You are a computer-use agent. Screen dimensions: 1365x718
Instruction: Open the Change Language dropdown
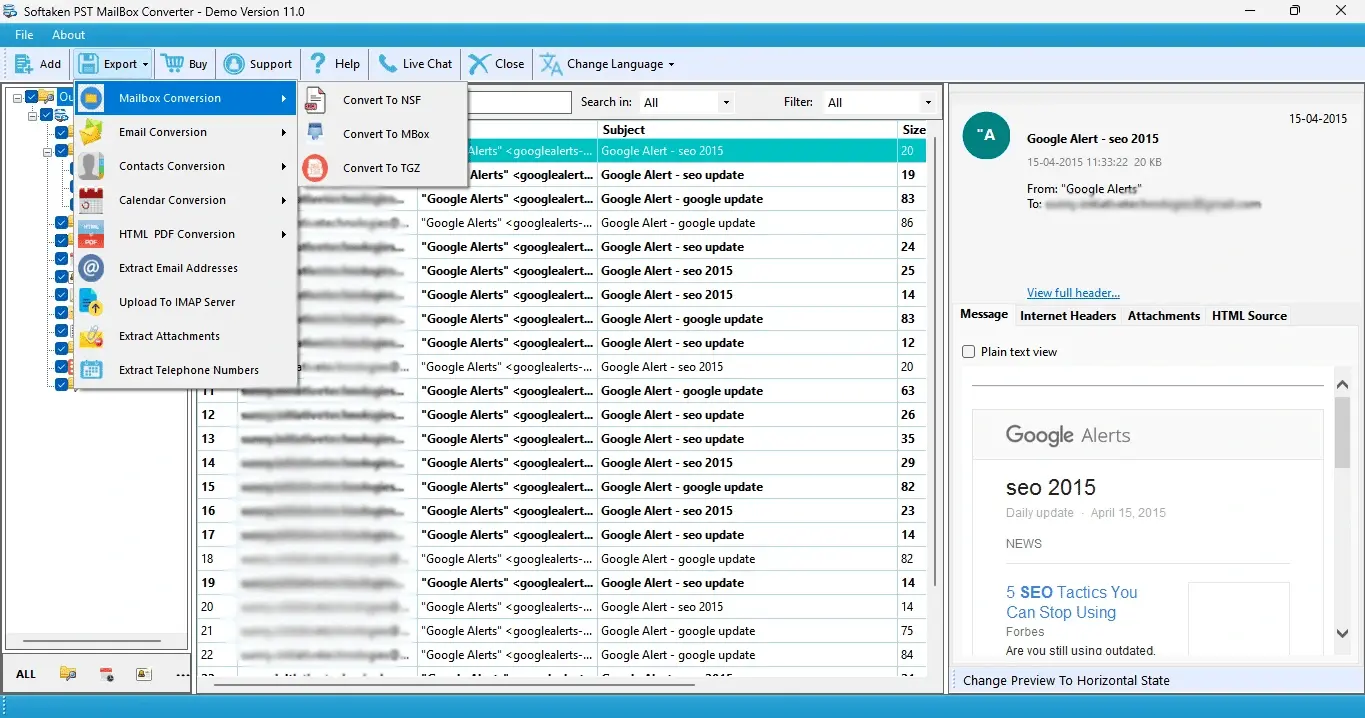click(607, 64)
